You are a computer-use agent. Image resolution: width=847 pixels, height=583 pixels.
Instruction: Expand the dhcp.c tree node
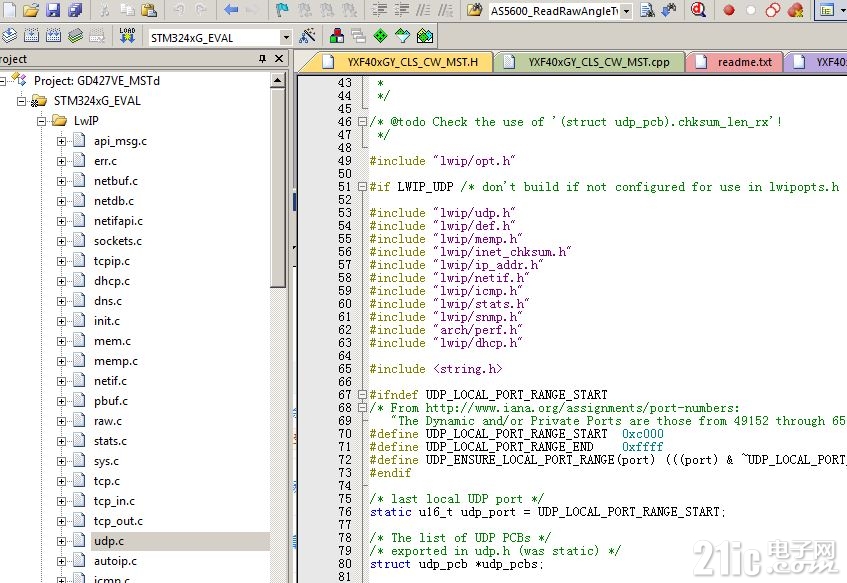click(61, 282)
